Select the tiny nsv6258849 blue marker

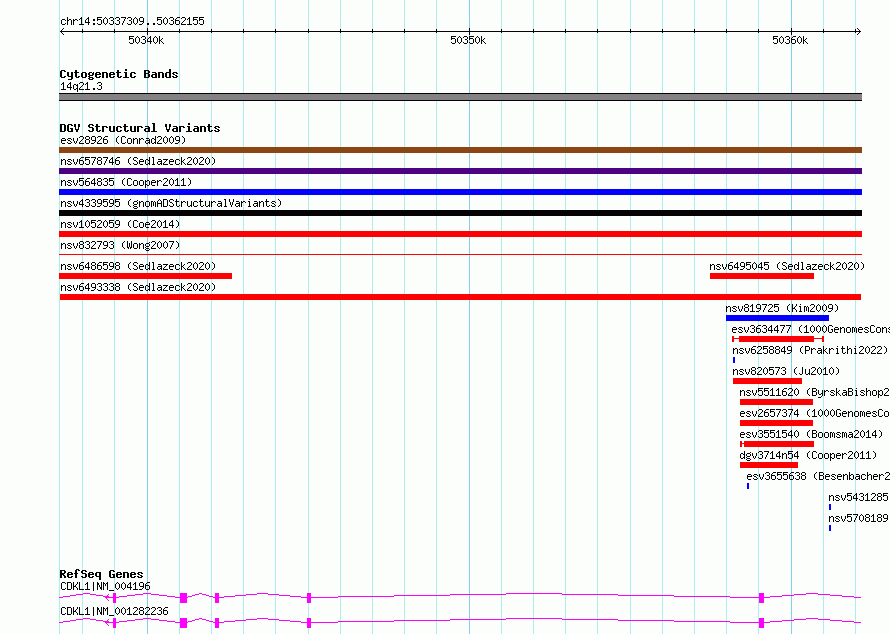tap(734, 360)
